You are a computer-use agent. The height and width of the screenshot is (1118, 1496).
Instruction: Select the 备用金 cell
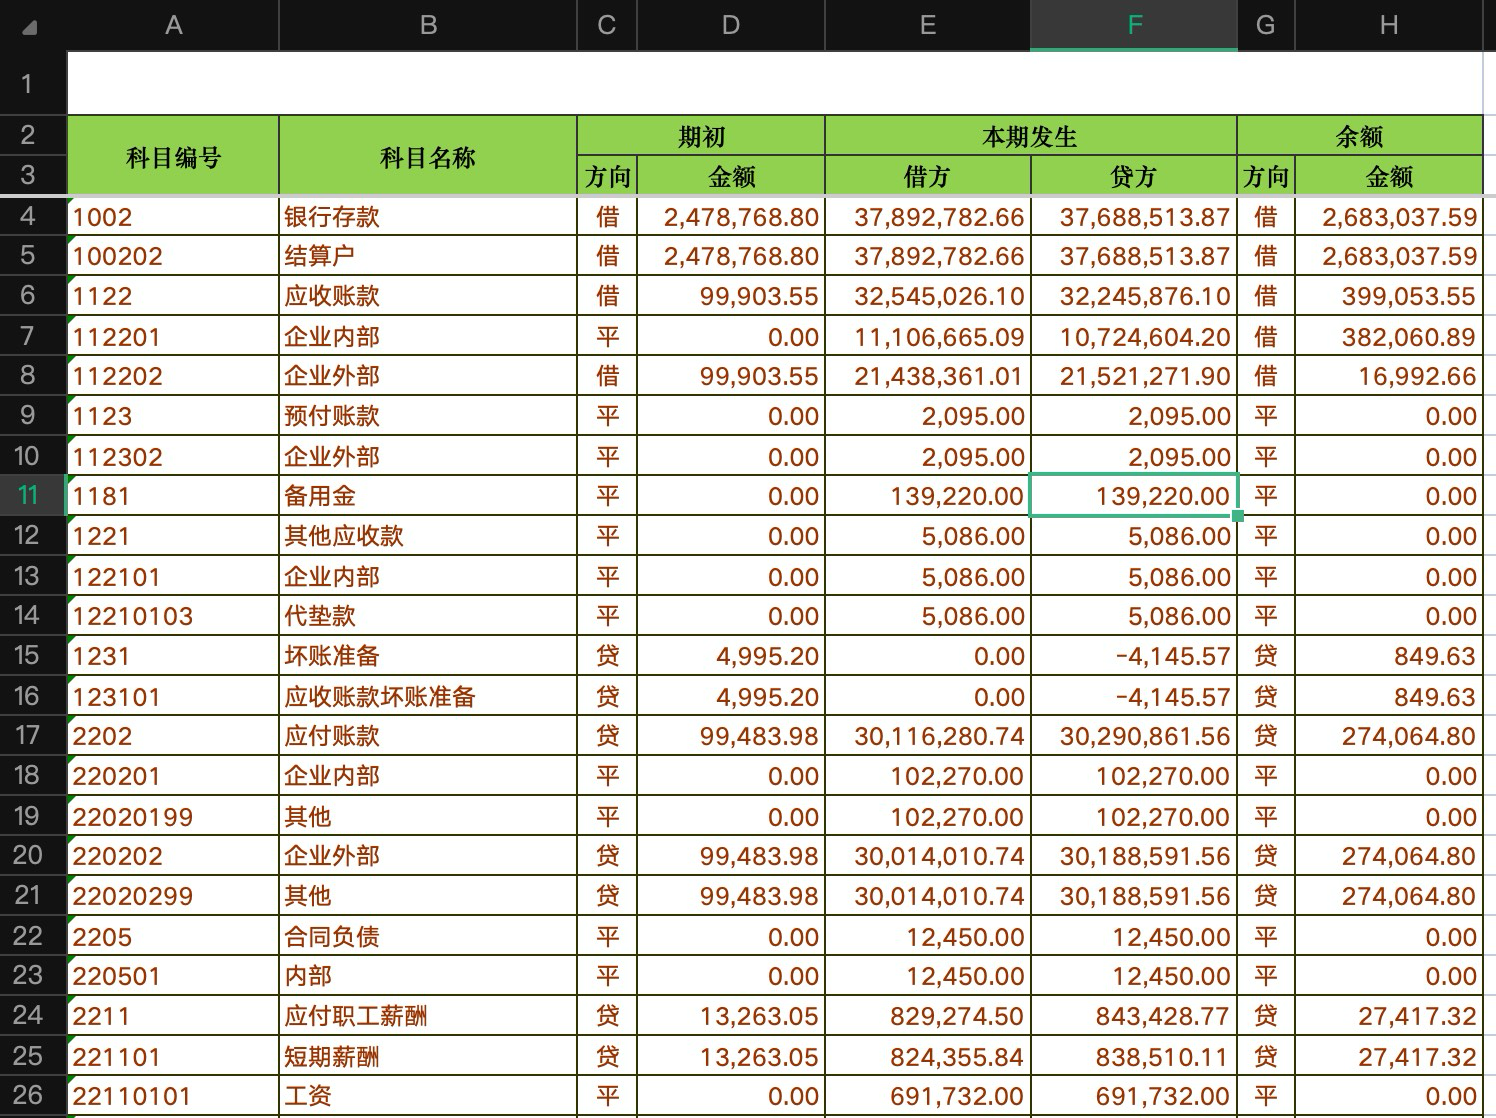pyautogui.click(x=428, y=496)
